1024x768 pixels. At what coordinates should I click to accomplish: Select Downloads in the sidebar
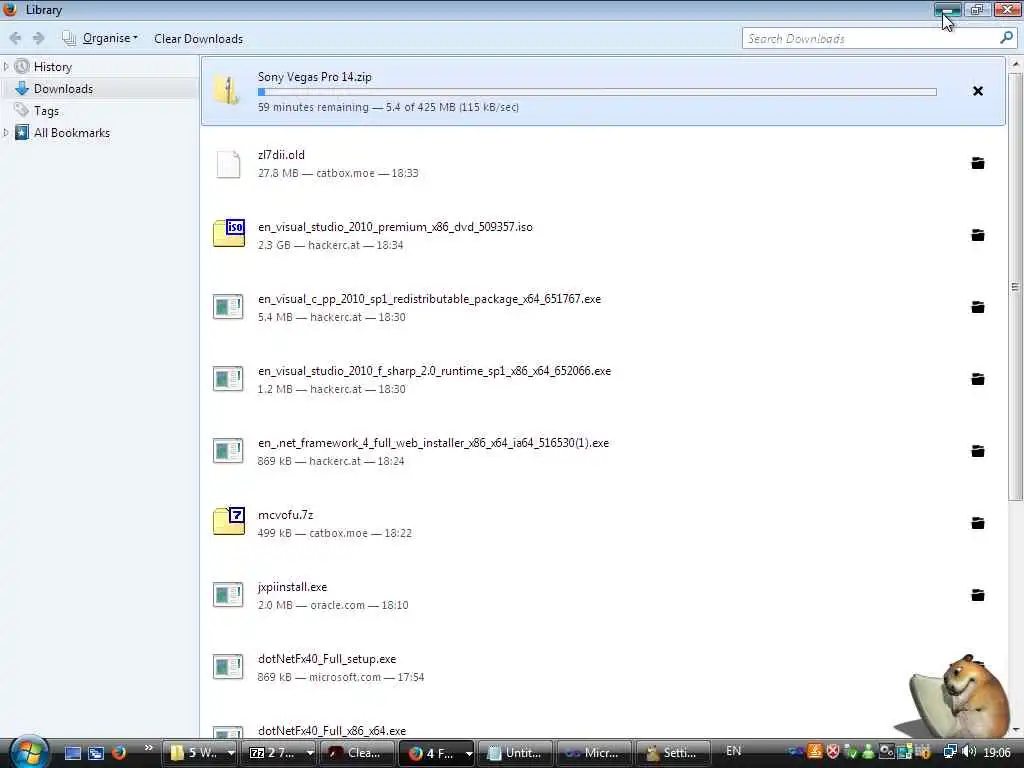pos(63,89)
